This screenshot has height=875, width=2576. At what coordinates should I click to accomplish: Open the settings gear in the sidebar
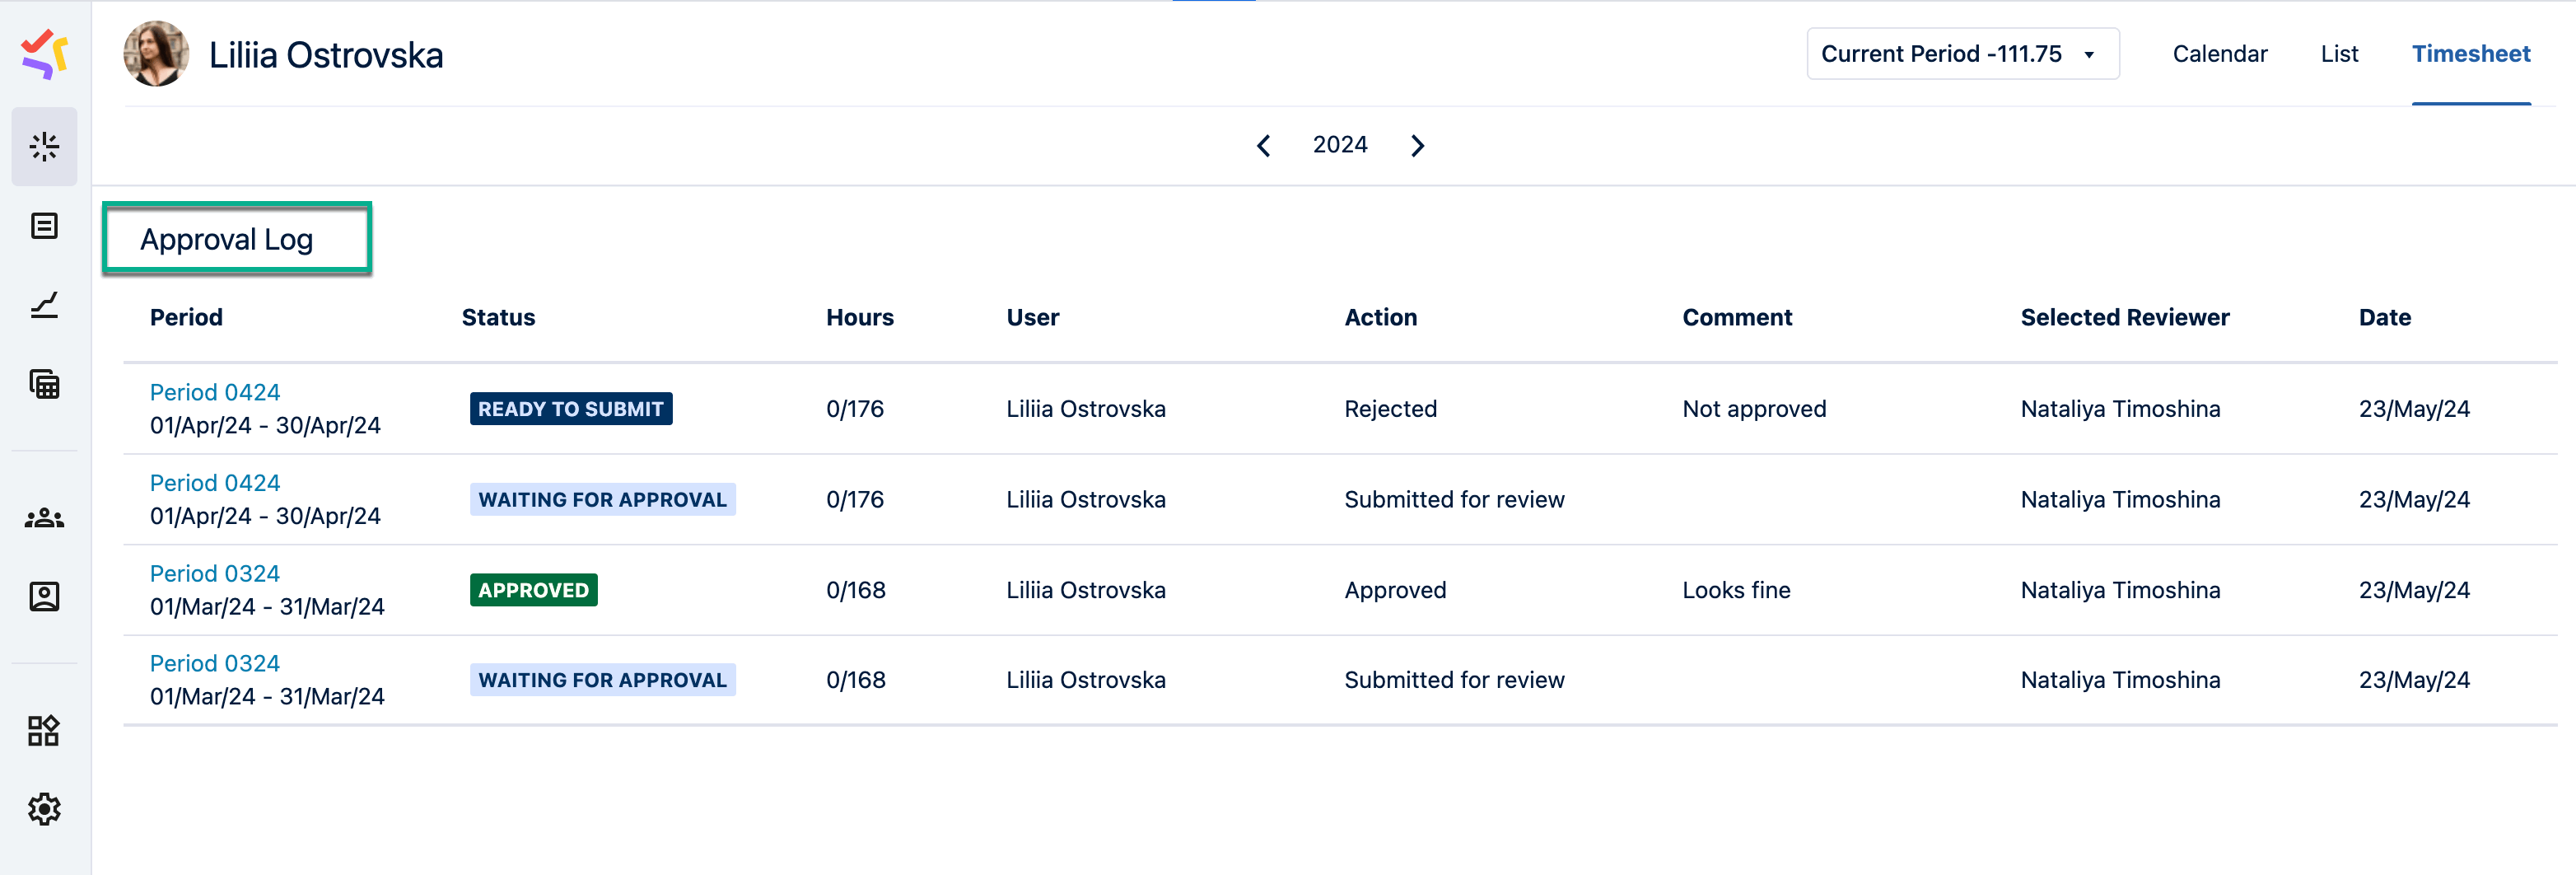(x=44, y=809)
